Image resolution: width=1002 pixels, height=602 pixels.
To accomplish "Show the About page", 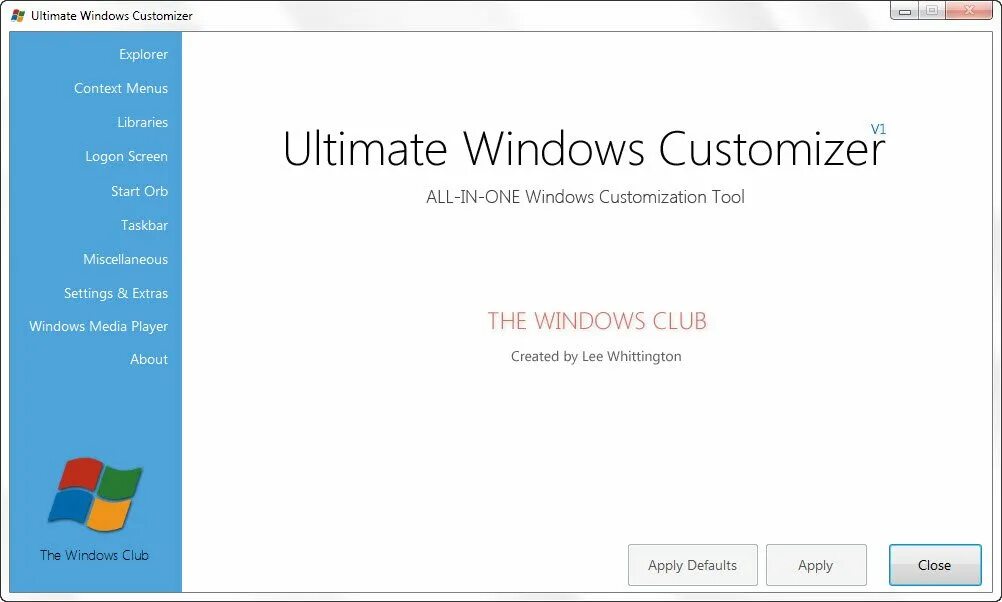I will [149, 359].
